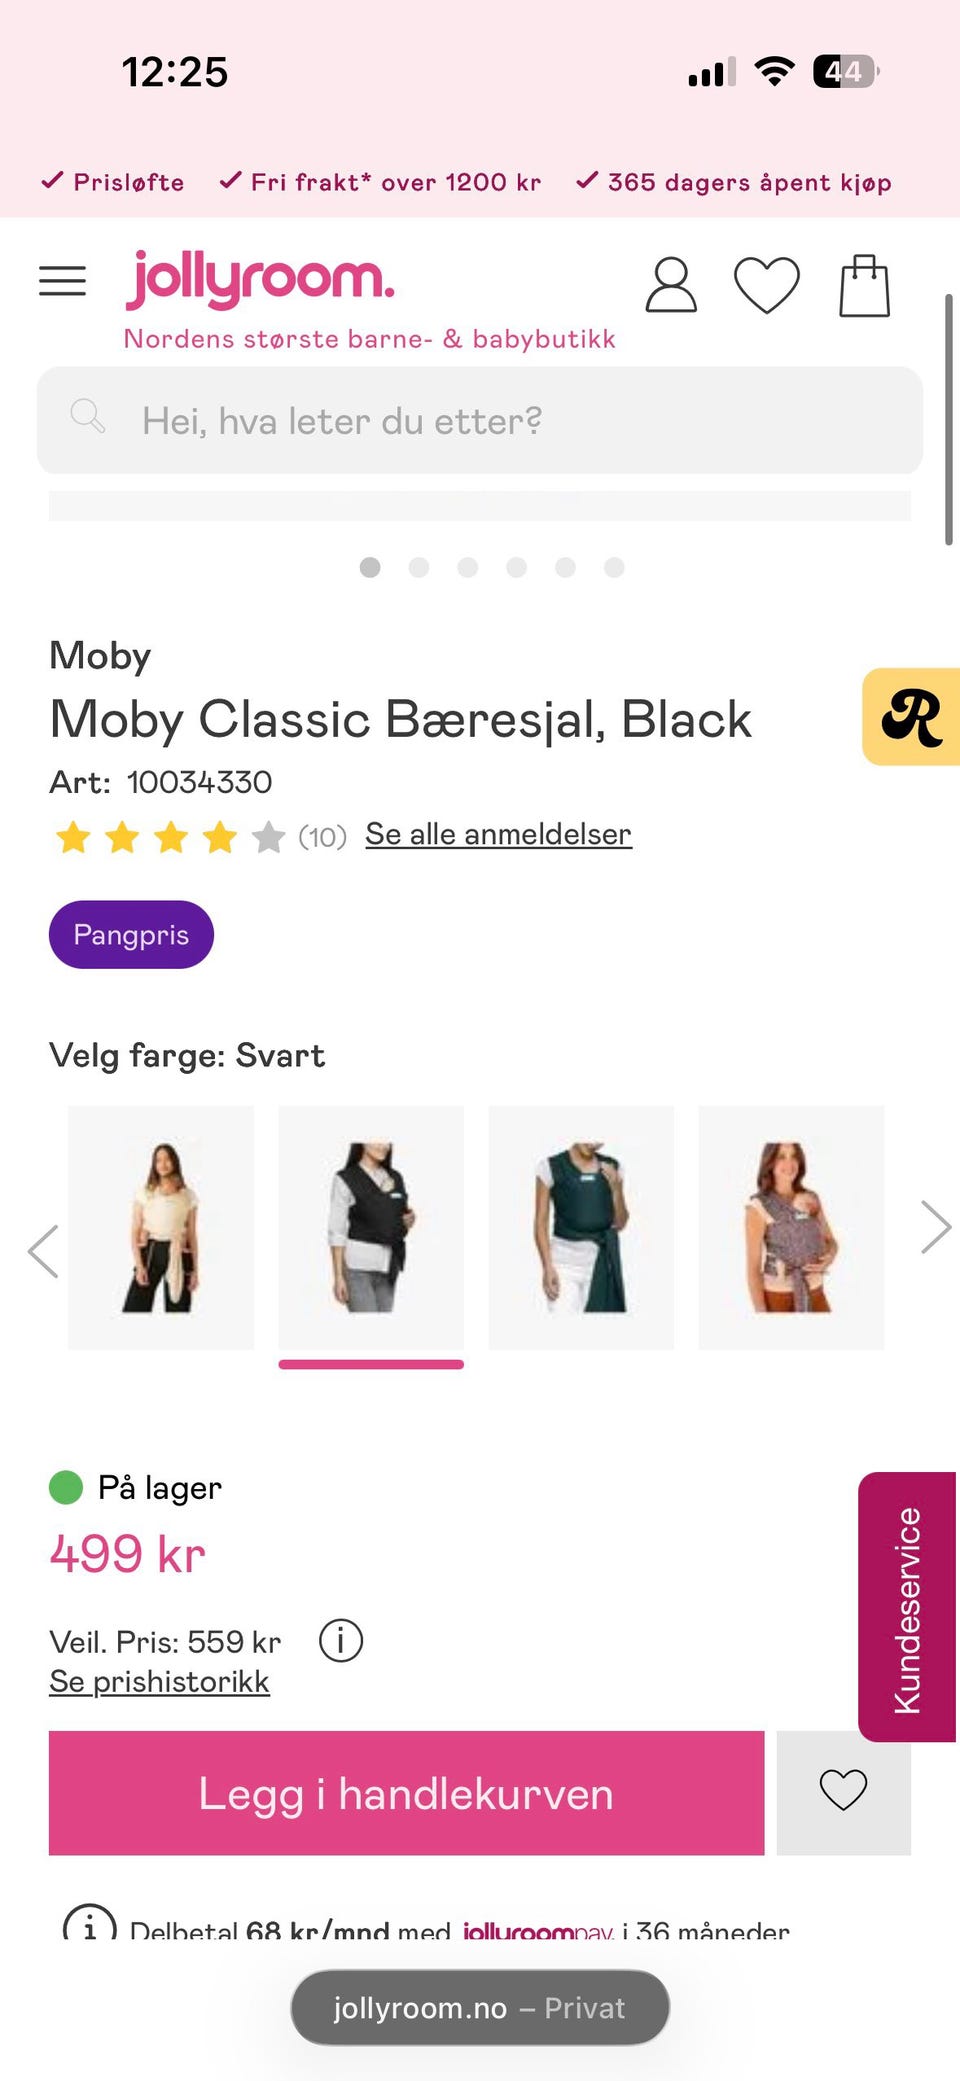The image size is (960, 2081).
Task: Click Legg i handlekurven button
Action: (x=406, y=1792)
